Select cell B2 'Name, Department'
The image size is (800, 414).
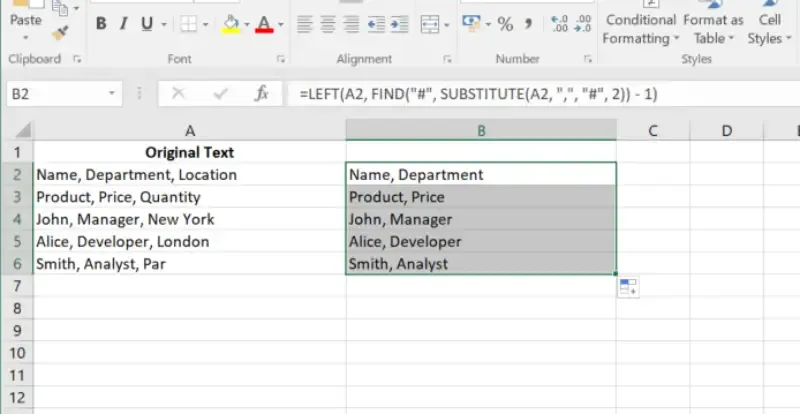click(481, 175)
